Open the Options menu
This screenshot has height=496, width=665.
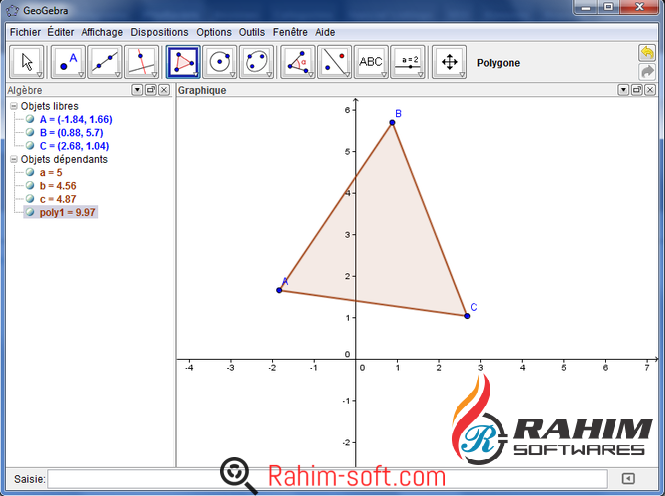tap(214, 32)
